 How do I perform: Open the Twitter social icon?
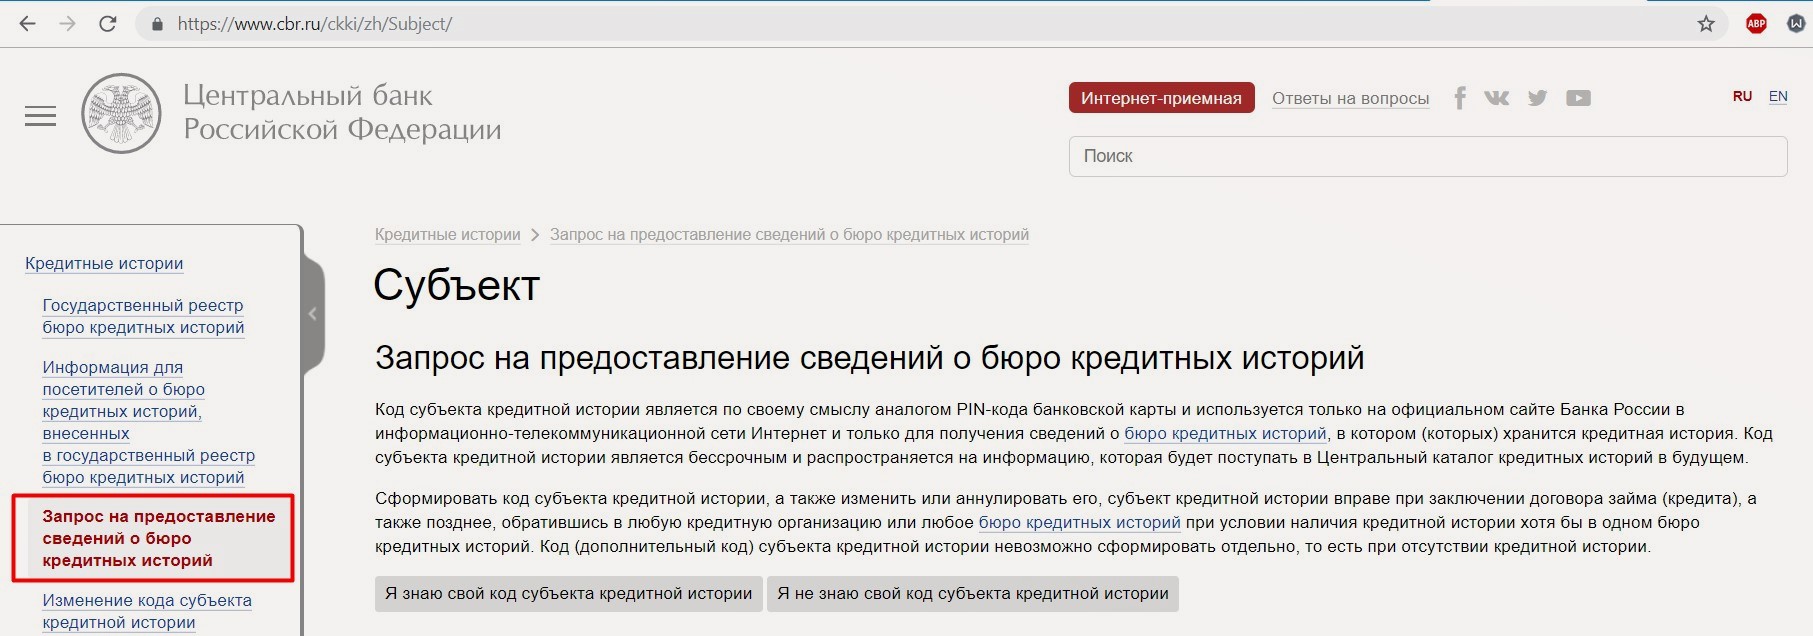click(x=1538, y=98)
